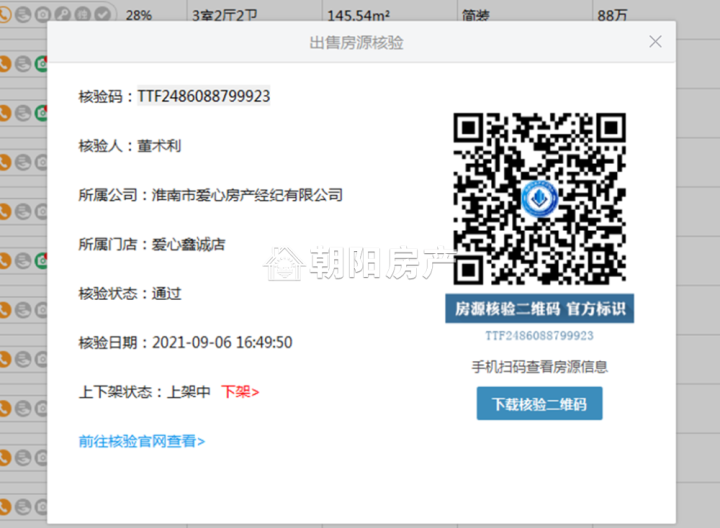The width and height of the screenshot is (720, 528).
Task: Click the key icon in the 28% row
Action: click(63, 15)
